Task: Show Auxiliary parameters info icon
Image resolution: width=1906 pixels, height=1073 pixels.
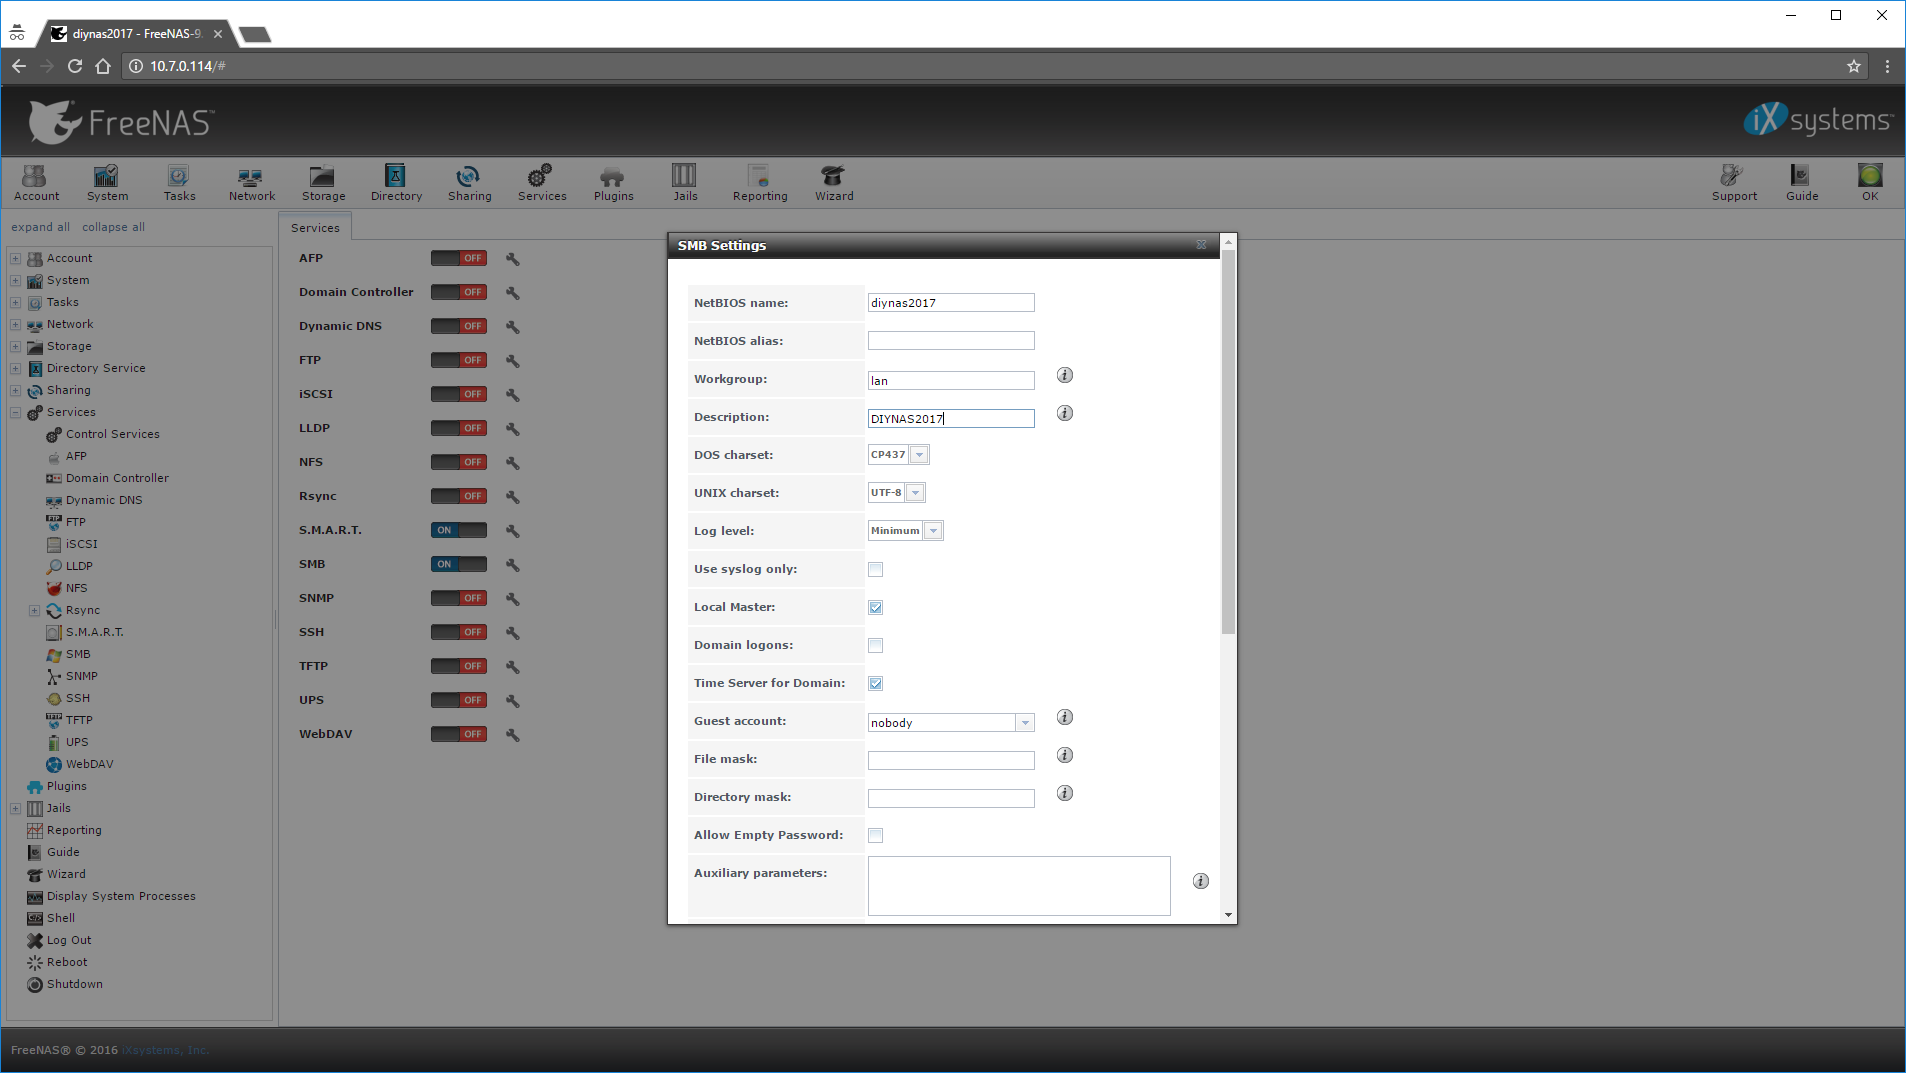Action: pyautogui.click(x=1201, y=881)
